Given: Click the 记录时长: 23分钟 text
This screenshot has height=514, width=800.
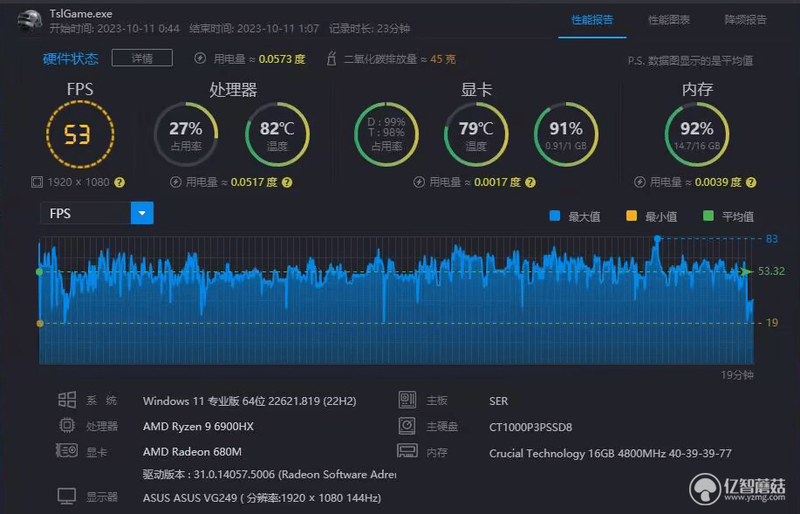Looking at the screenshot, I should 369,28.
